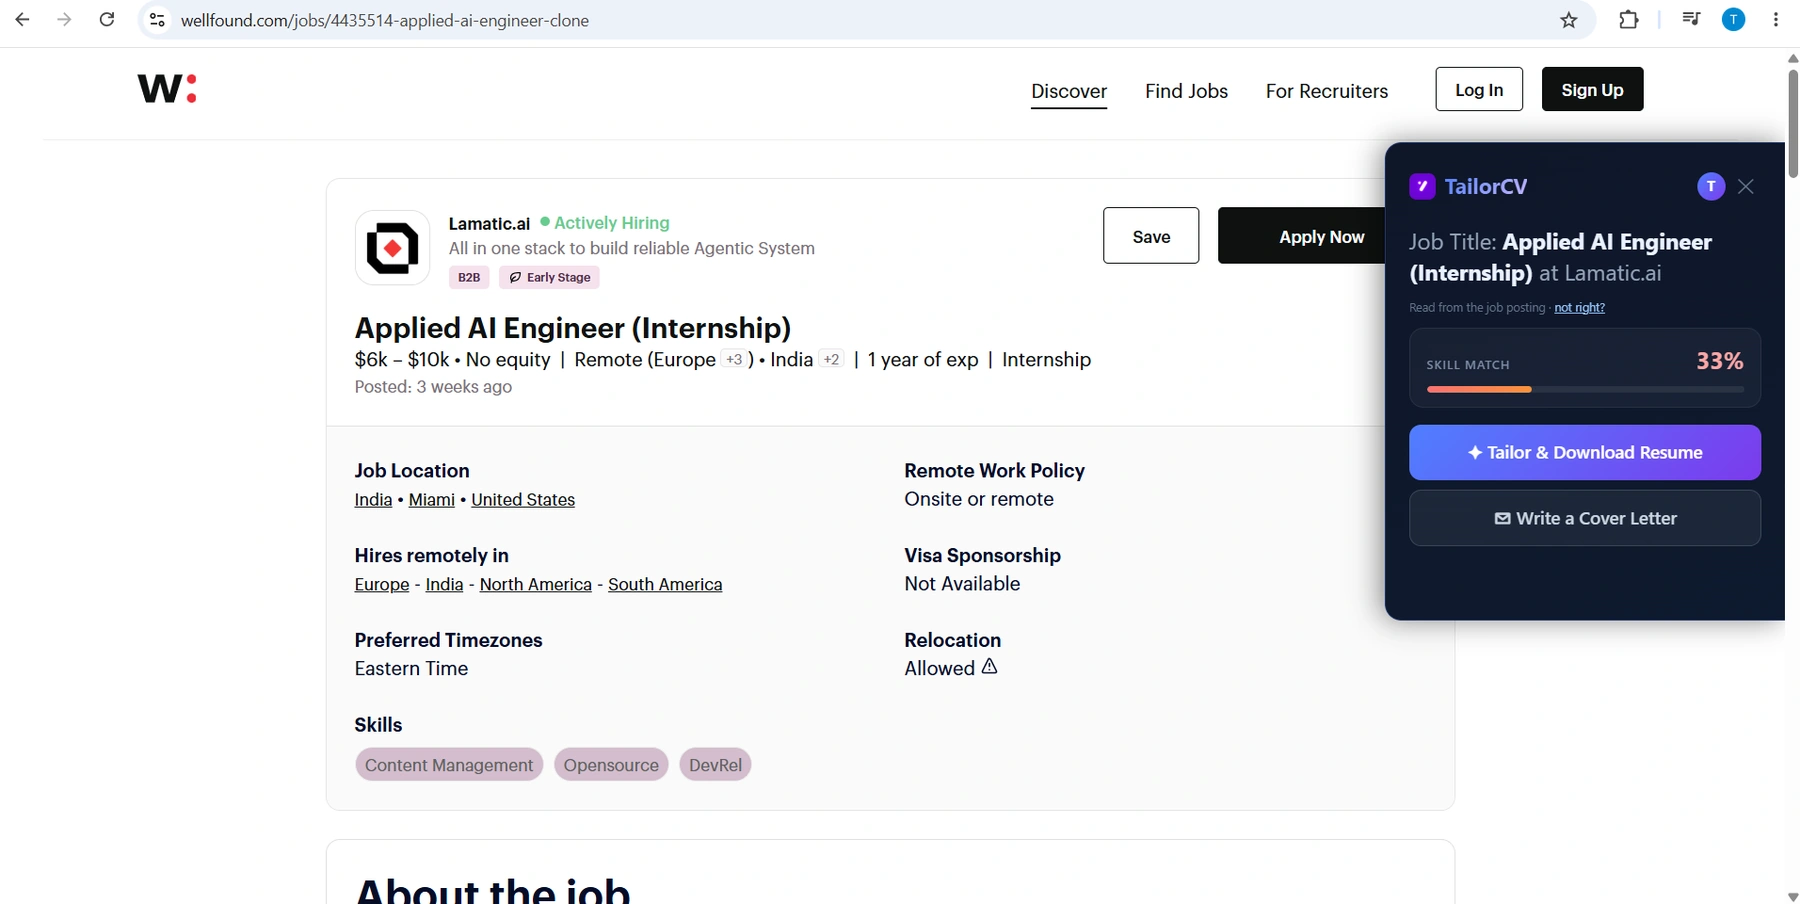
Task: Click the 33% skill match value
Action: [x=1720, y=361]
